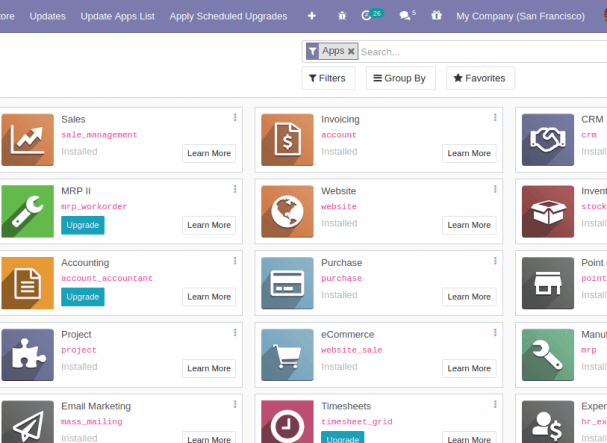Click Learn More on the Sales card
The height and width of the screenshot is (443, 607).
pyautogui.click(x=209, y=153)
